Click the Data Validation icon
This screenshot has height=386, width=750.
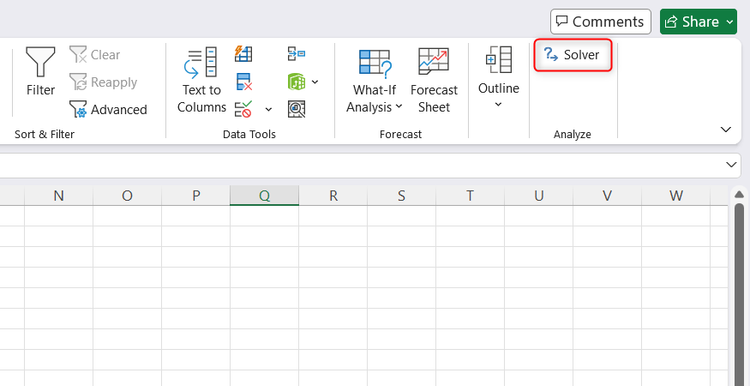[x=243, y=109]
